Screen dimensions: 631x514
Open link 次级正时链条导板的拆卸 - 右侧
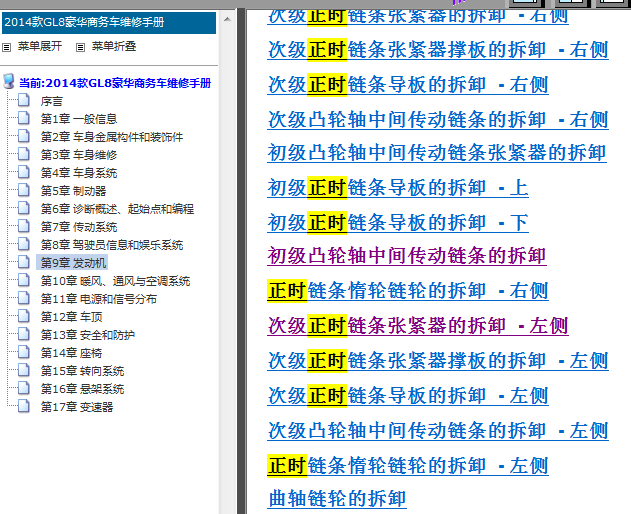tap(408, 85)
